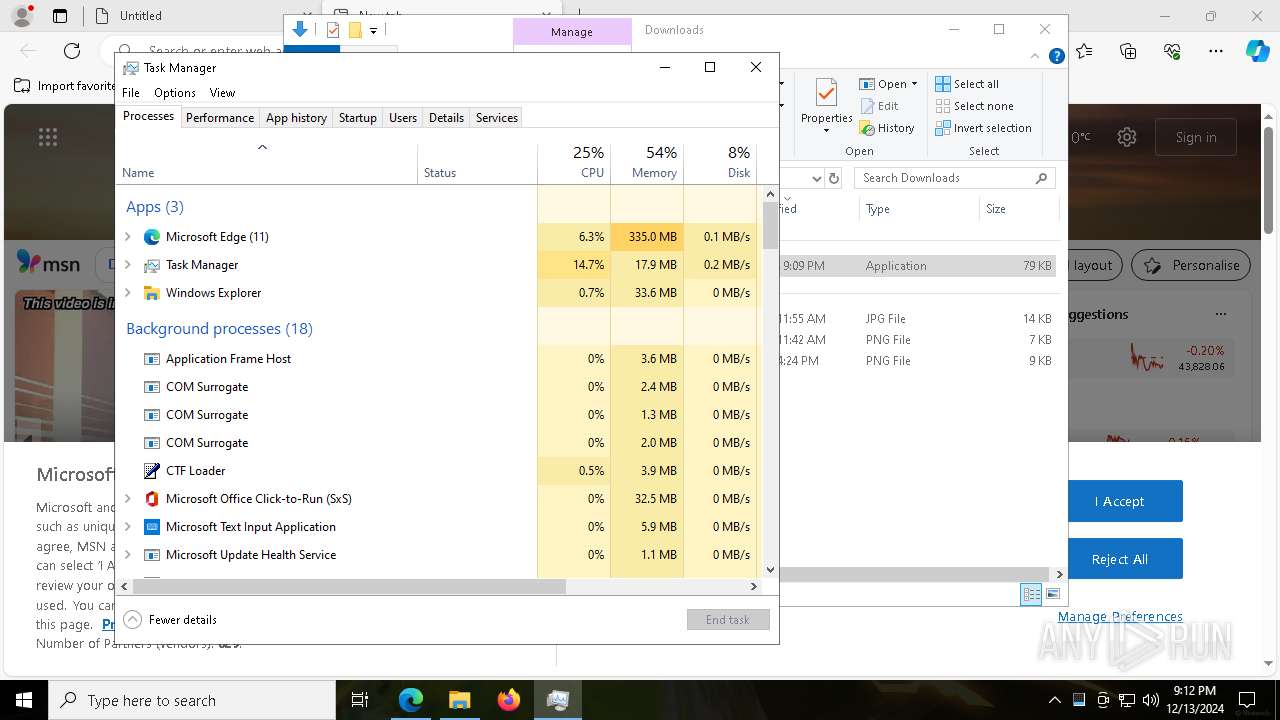1280x720 pixels.
Task: Expand the Microsoft Edge (11) process group
Action: click(127, 237)
